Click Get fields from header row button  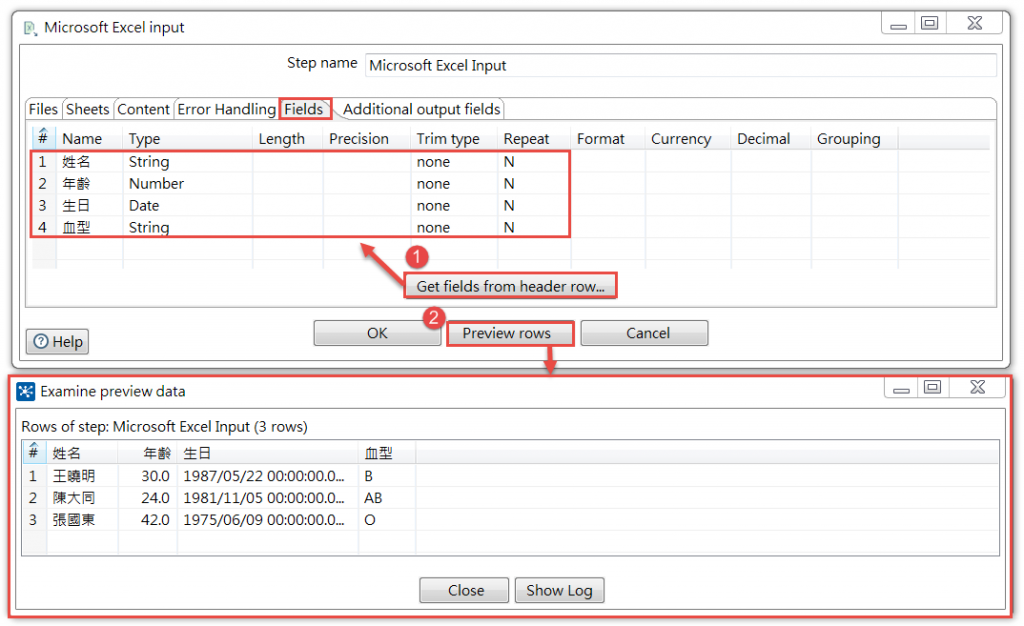click(x=511, y=286)
